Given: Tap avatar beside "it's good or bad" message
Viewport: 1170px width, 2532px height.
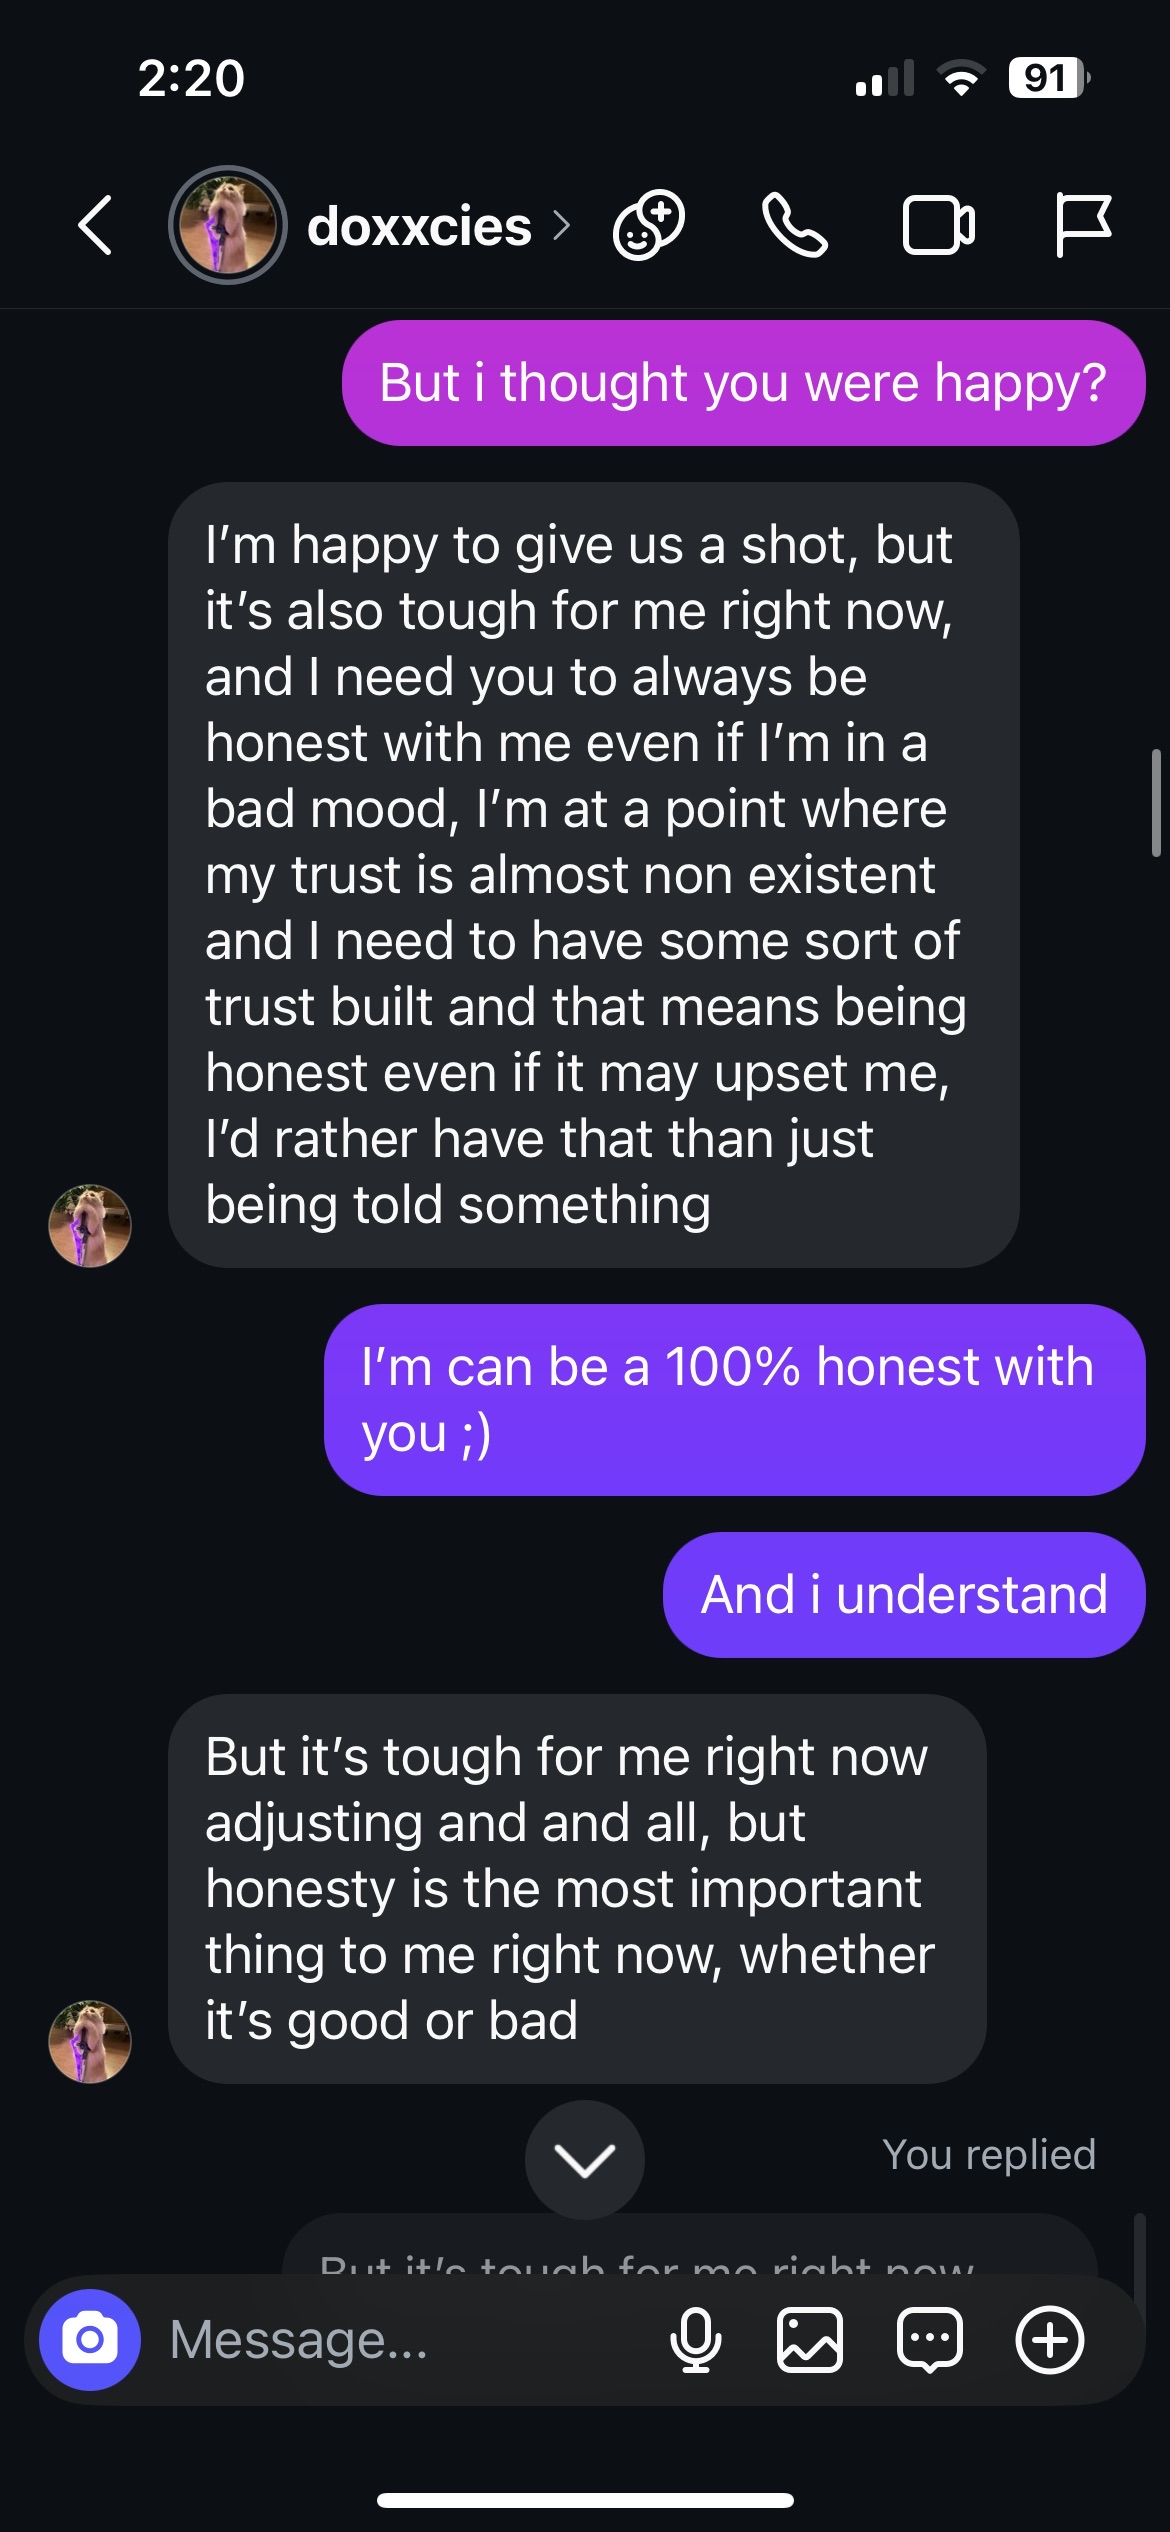Looking at the screenshot, I should point(90,2042).
